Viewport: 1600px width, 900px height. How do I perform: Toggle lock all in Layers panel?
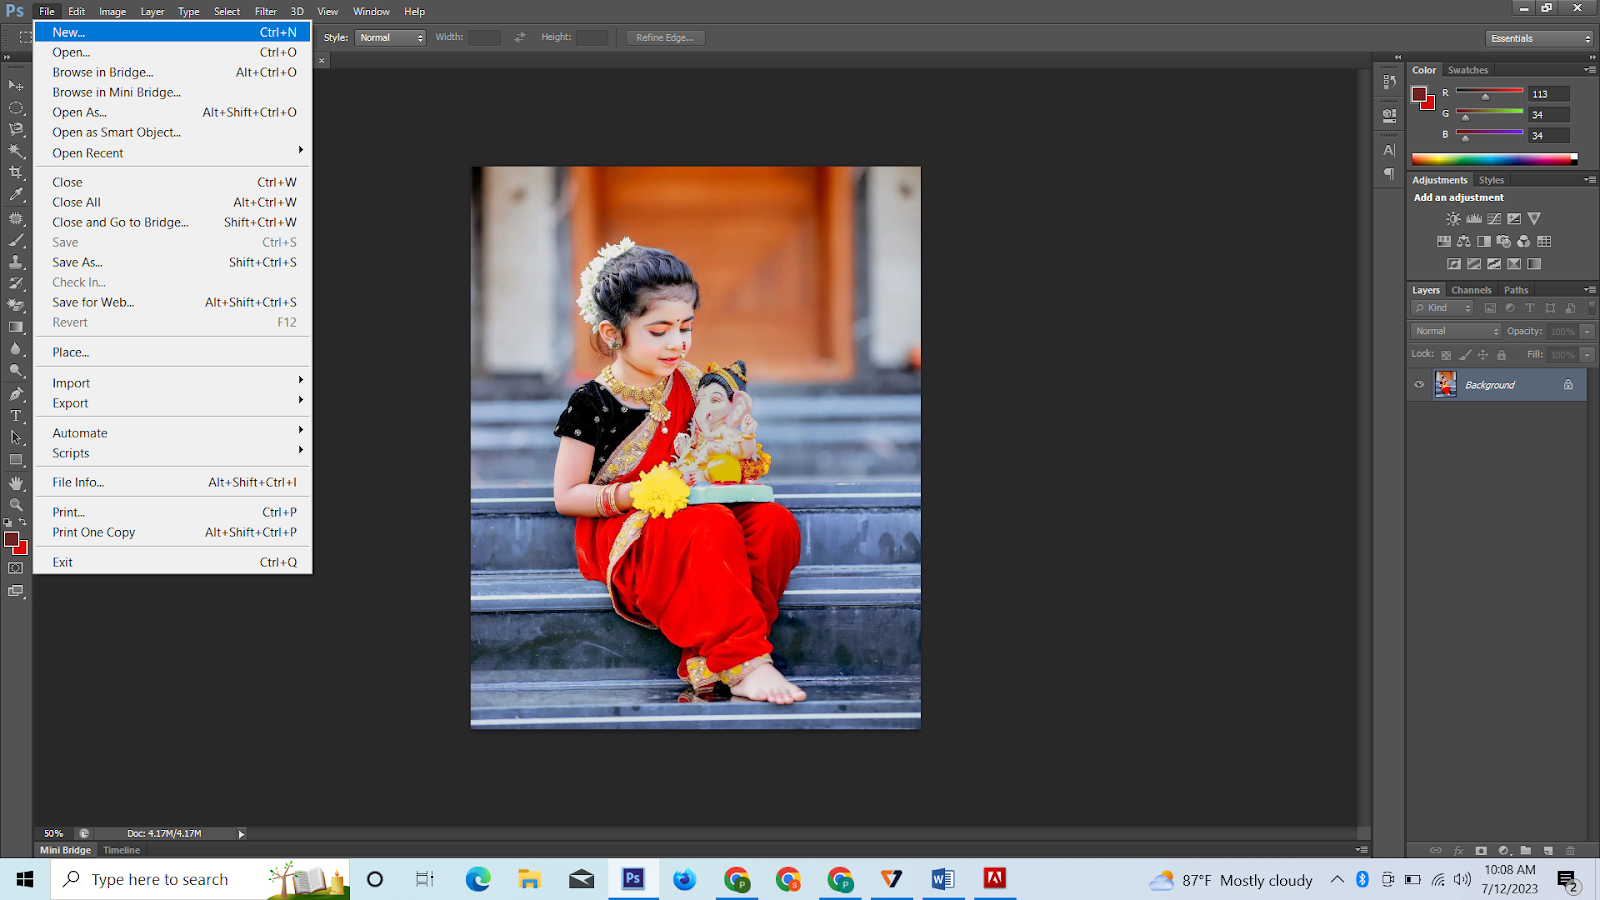click(1501, 355)
